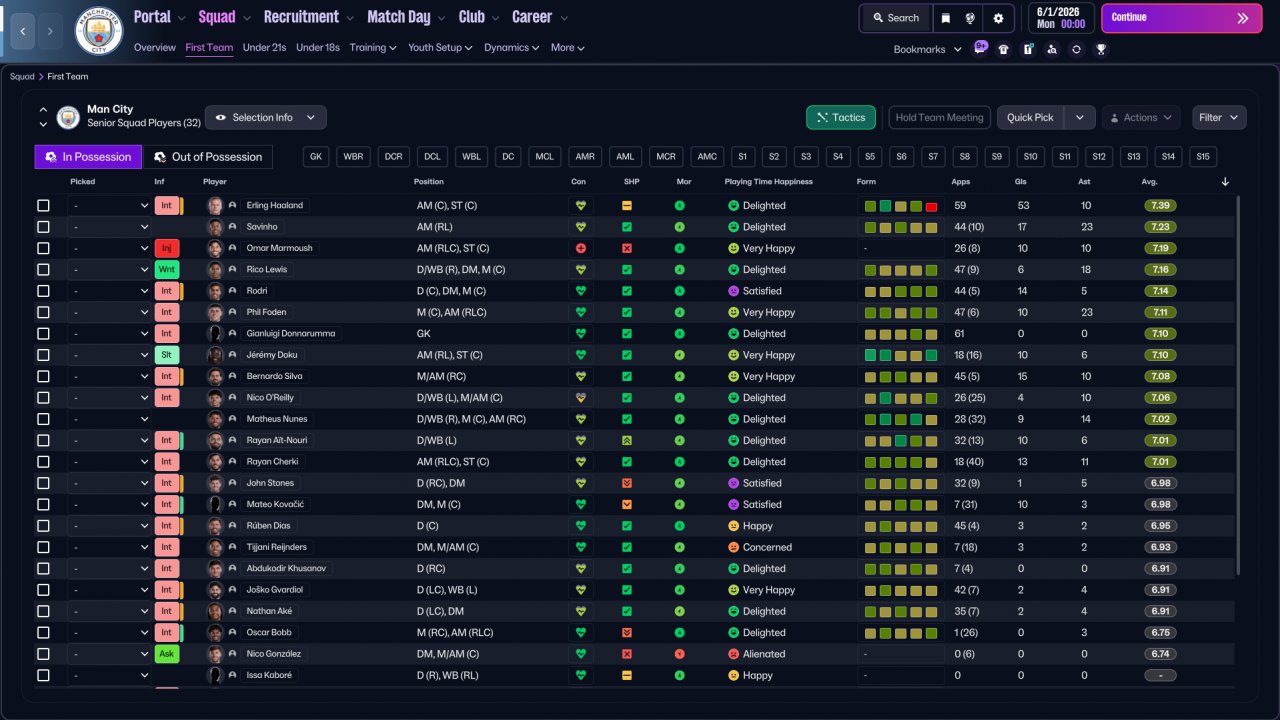Viewport: 1280px width, 720px height.
Task: Click Erling Haaland's form indicator squares
Action: pos(901,206)
